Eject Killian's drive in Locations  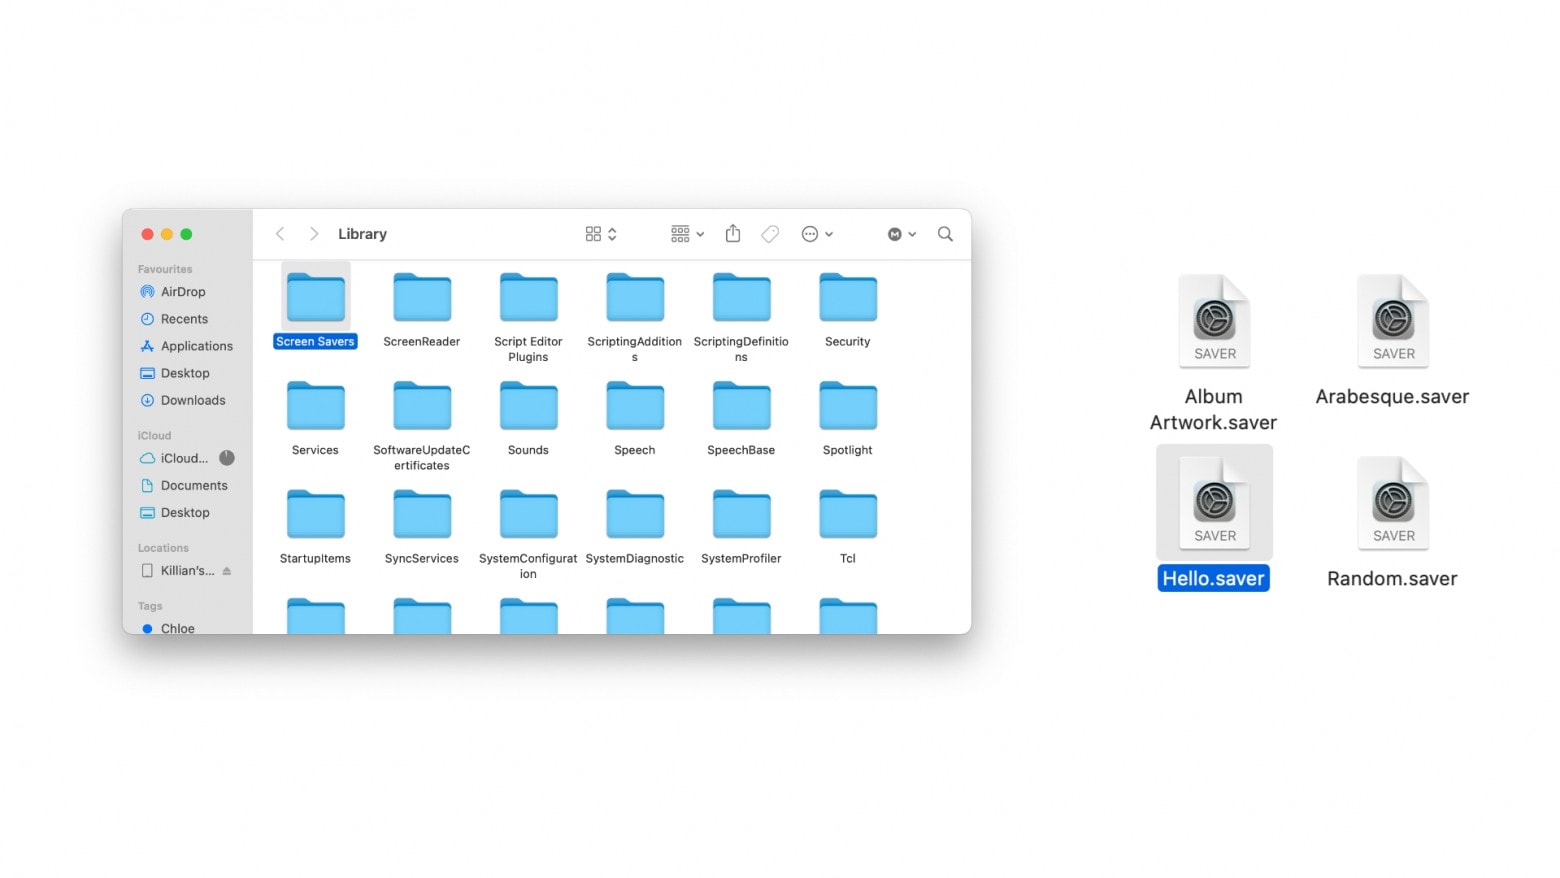tap(227, 570)
